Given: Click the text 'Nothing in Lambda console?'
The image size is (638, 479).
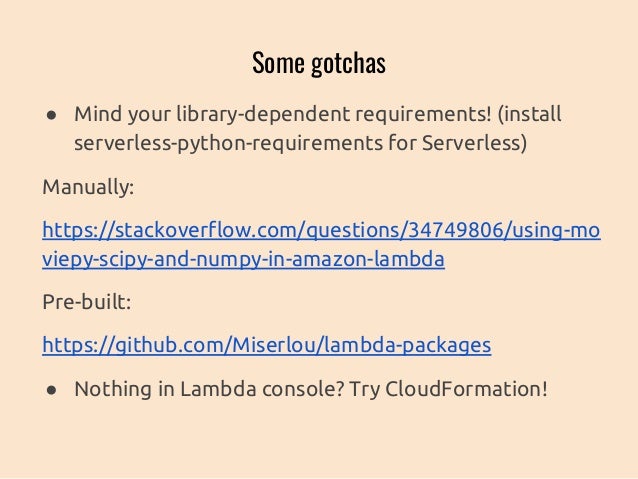Looking at the screenshot, I should pos(210,389).
